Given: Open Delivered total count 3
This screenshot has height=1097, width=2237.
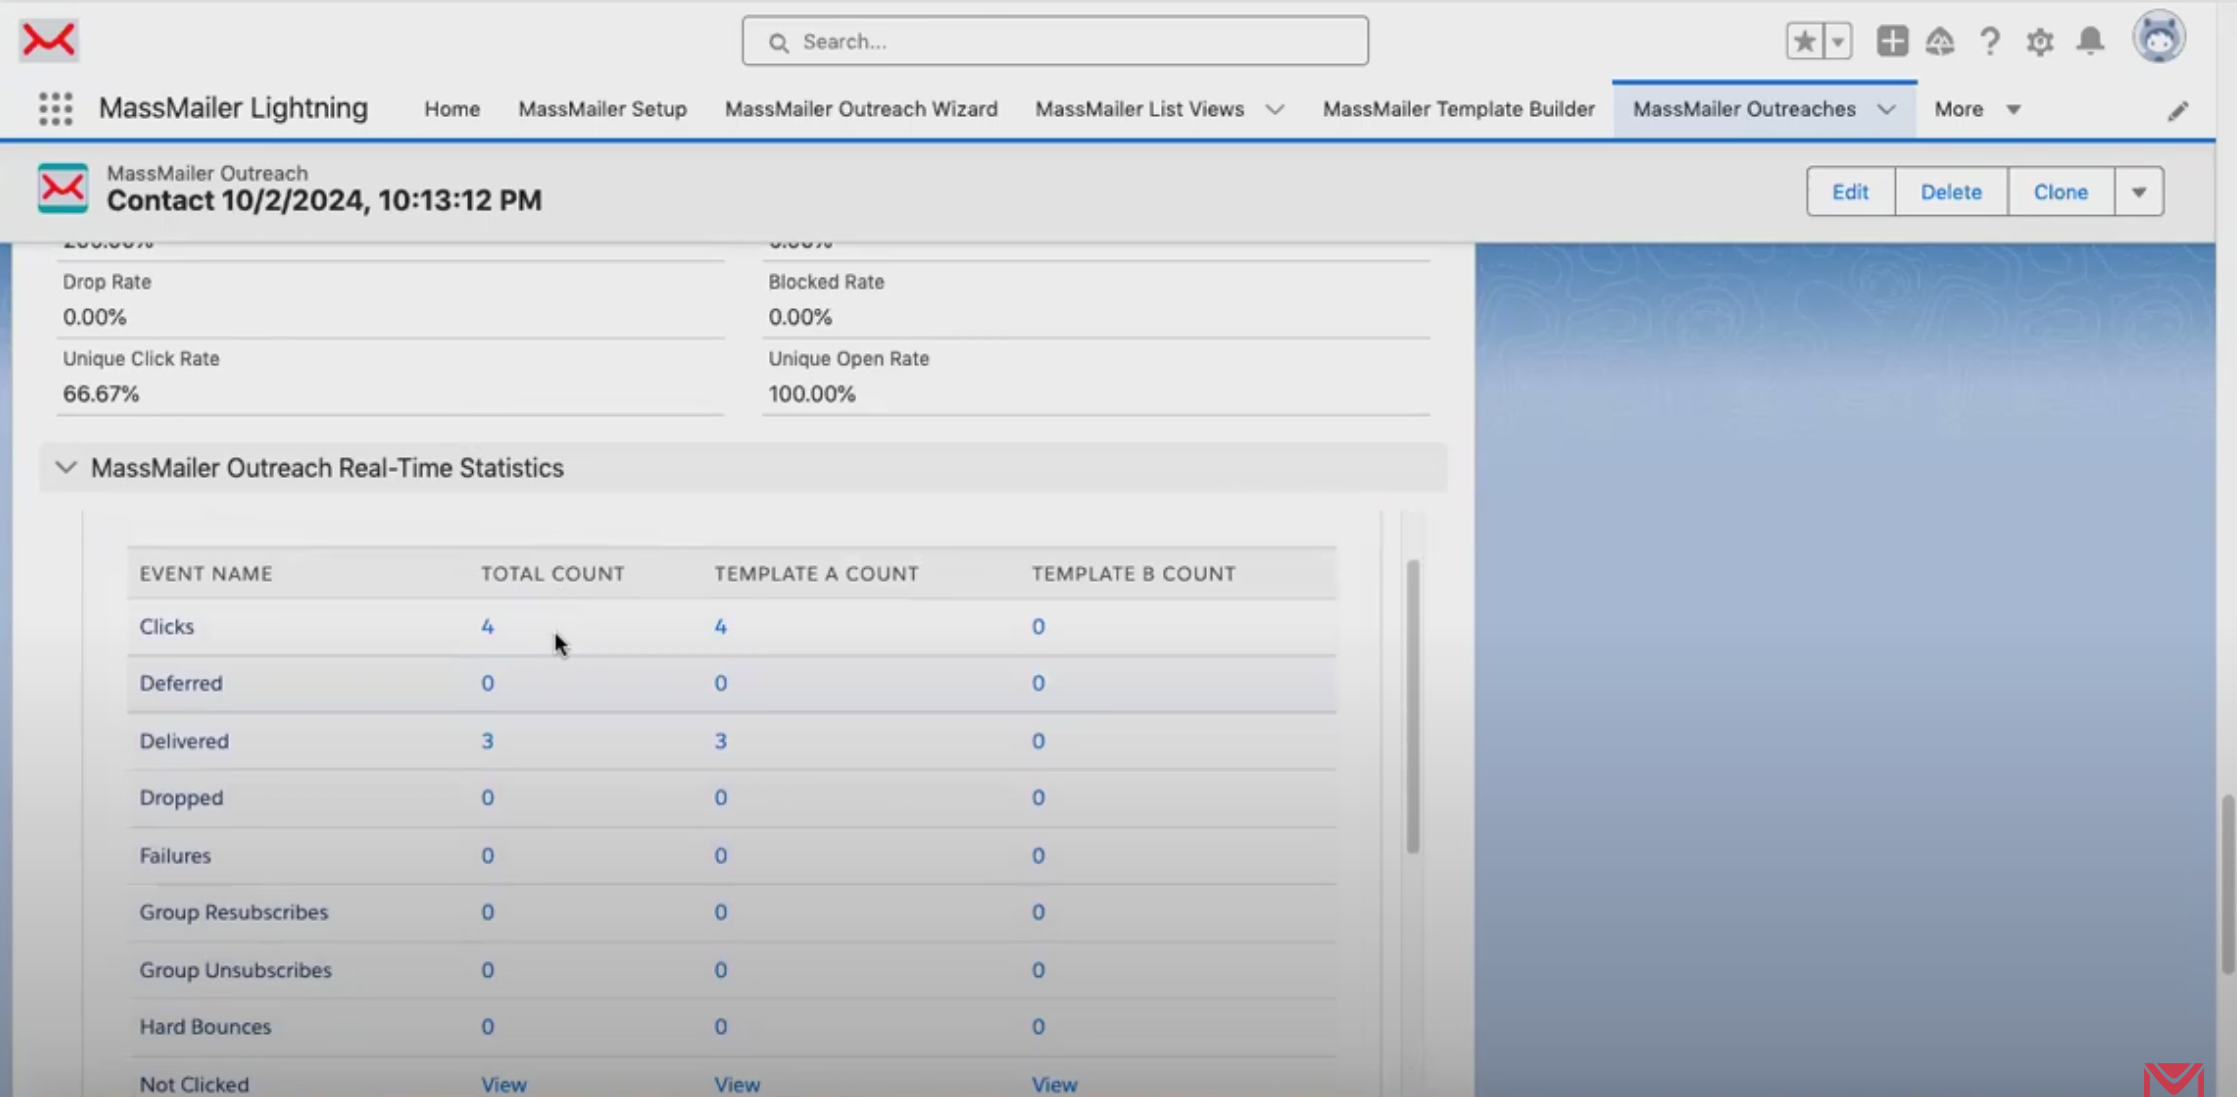Looking at the screenshot, I should 487,741.
